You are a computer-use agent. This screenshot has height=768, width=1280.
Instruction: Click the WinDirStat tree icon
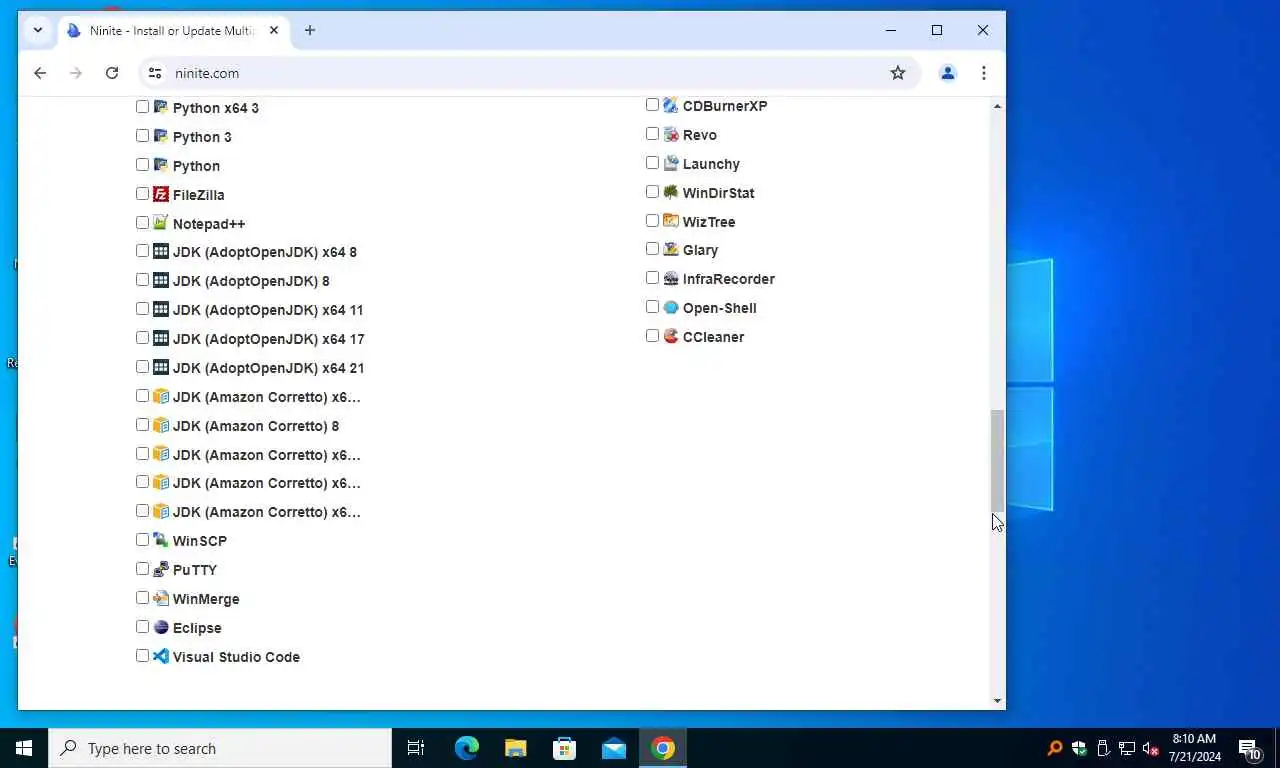pos(670,192)
